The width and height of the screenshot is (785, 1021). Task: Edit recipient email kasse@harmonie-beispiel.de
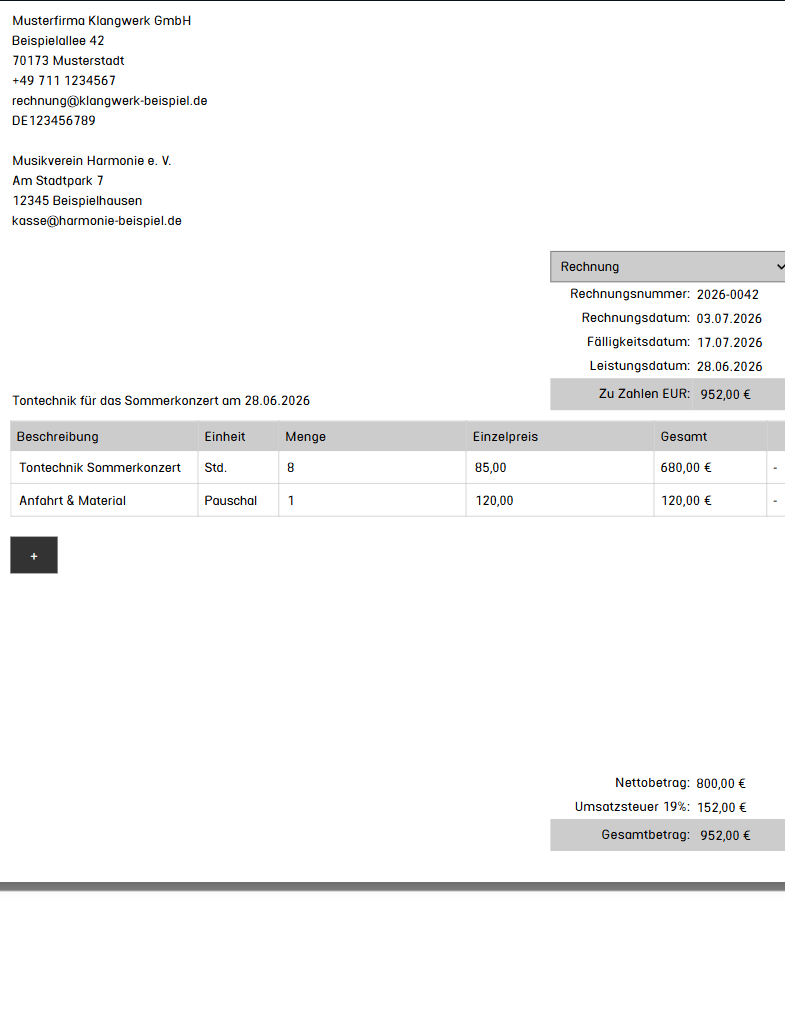coord(97,221)
